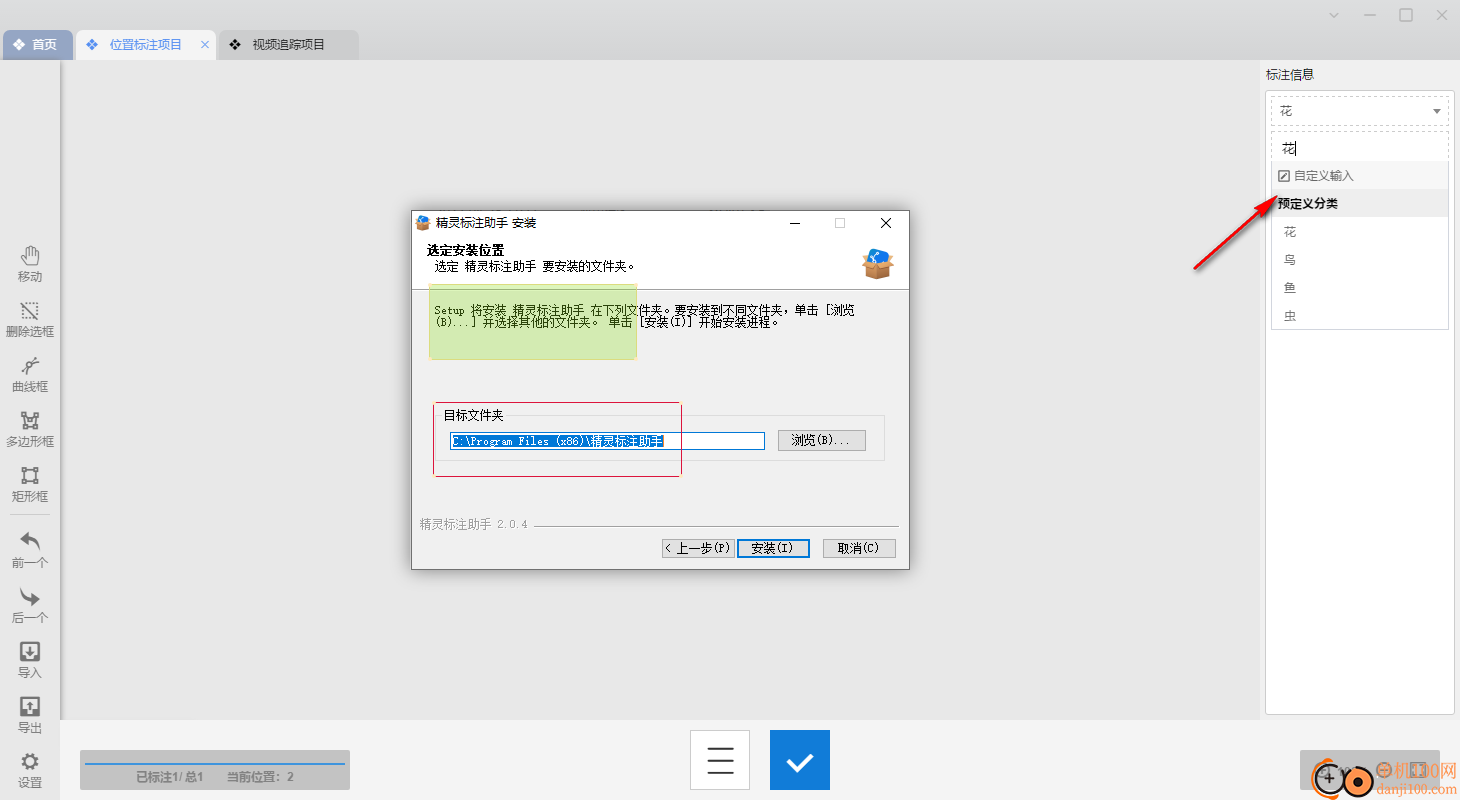This screenshot has width=1460, height=800.
Task: Click the 取消(C) cancel button
Action: click(x=859, y=548)
